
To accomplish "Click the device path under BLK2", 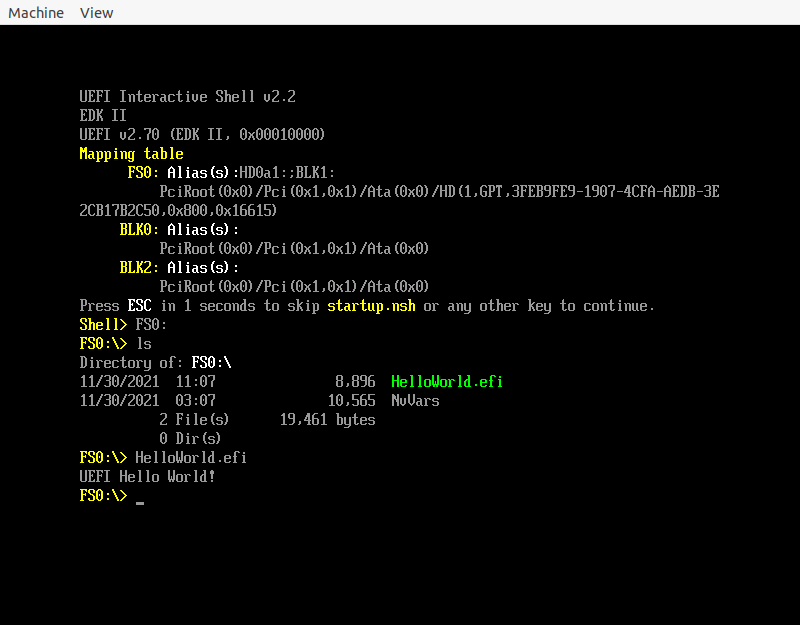I will click(x=294, y=287).
